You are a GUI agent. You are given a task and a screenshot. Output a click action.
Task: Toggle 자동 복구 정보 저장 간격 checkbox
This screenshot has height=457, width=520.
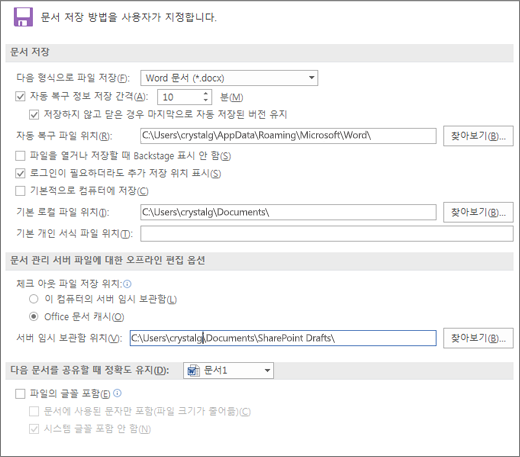tap(20, 97)
